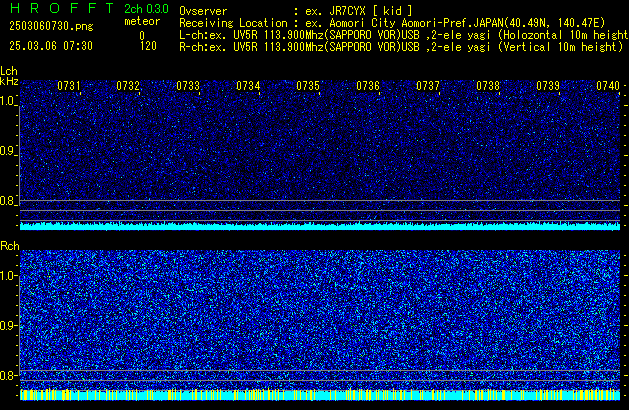The width and height of the screenshot is (629, 410).
Task: Click the HROFFT title text
Action: coord(62,8)
